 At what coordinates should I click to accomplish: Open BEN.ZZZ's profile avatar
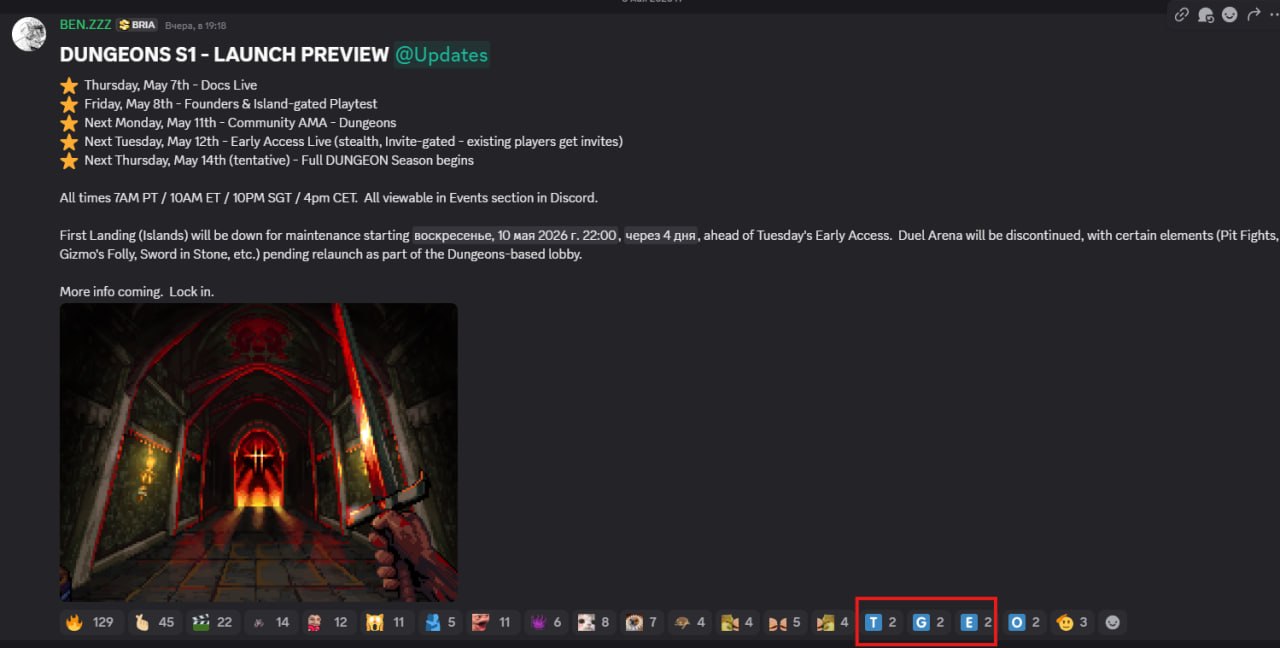pyautogui.click(x=28, y=34)
